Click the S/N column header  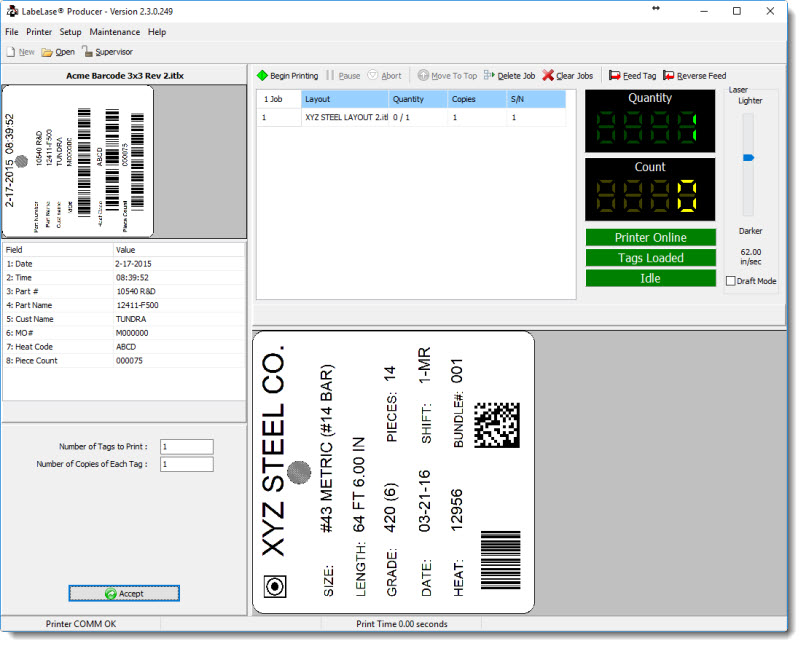click(x=536, y=99)
